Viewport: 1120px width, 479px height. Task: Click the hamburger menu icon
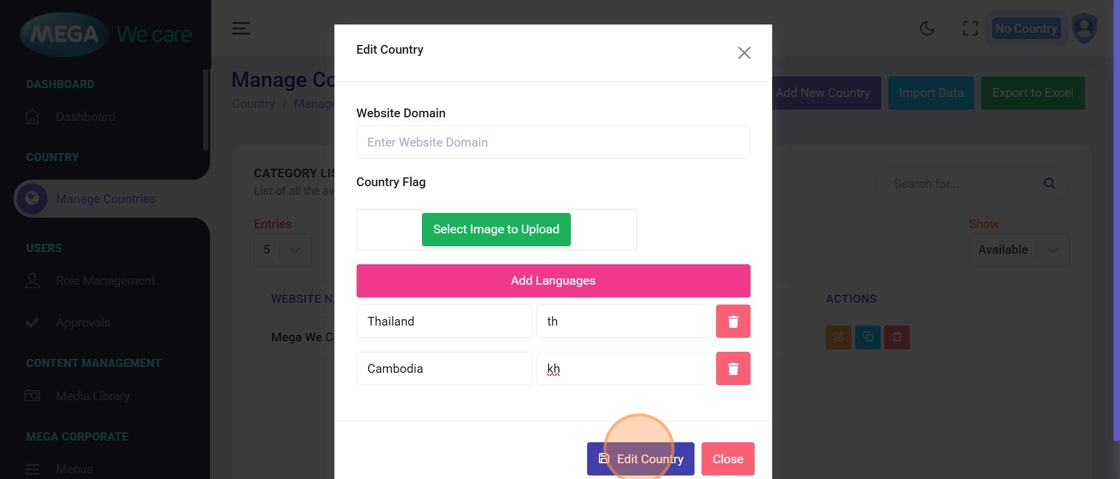(241, 28)
